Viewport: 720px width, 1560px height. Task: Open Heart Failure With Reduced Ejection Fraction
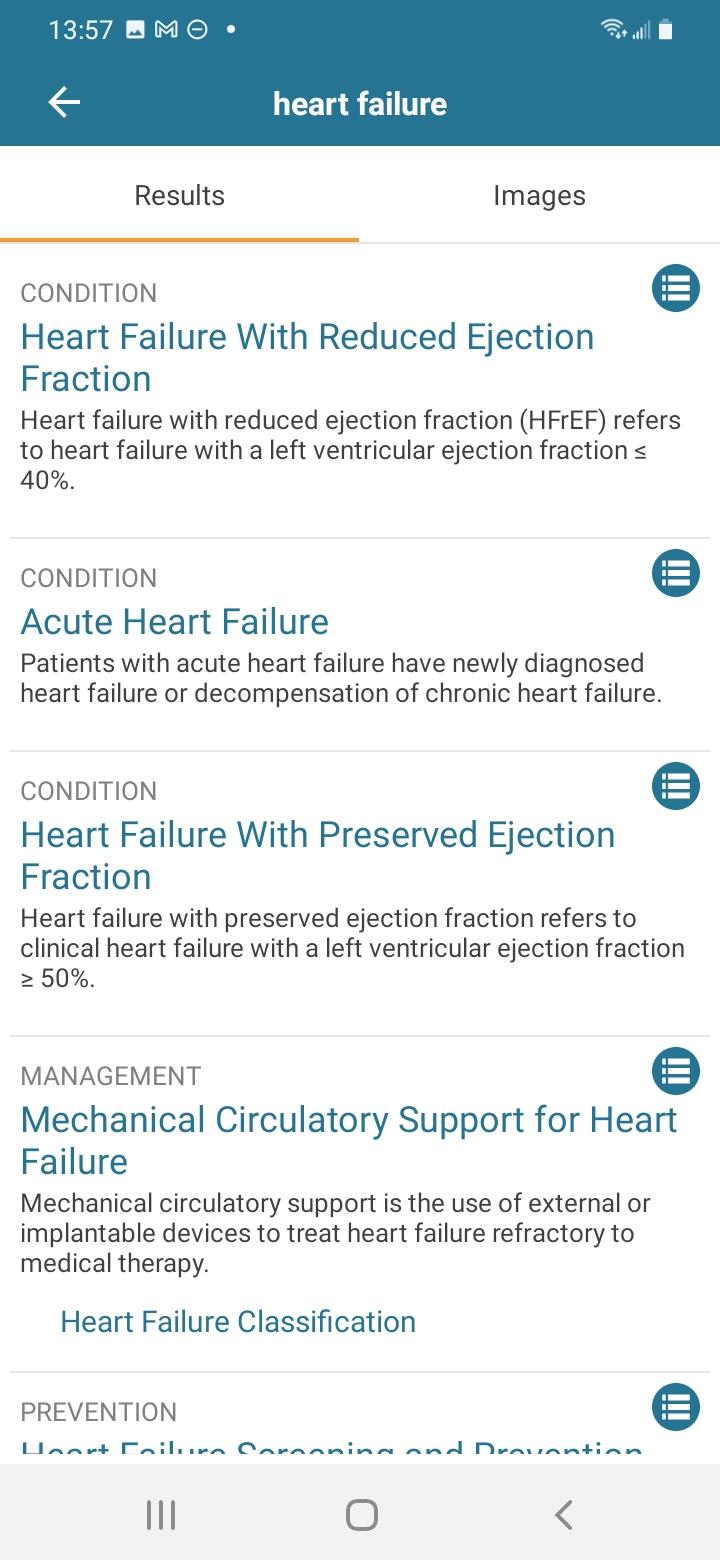[x=307, y=358]
